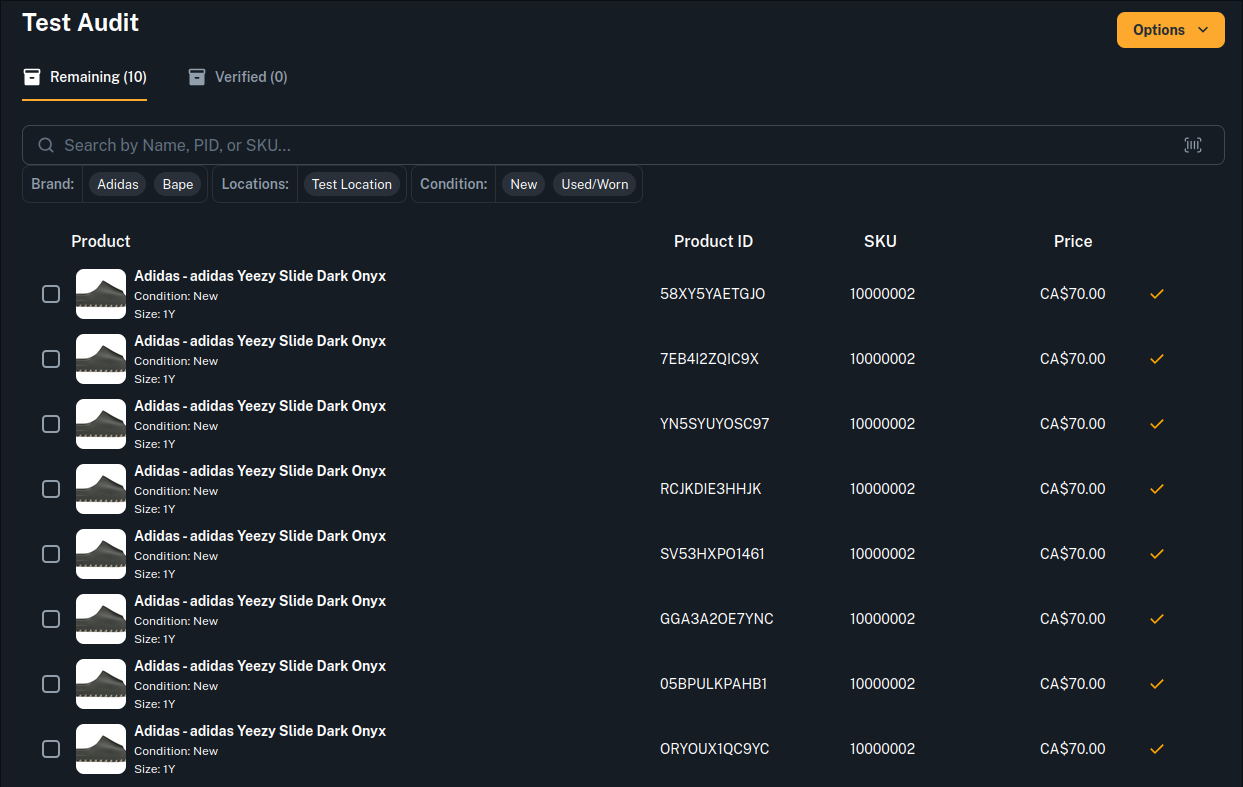Click the Product ID column header
The width and height of the screenshot is (1243, 787).
point(713,241)
